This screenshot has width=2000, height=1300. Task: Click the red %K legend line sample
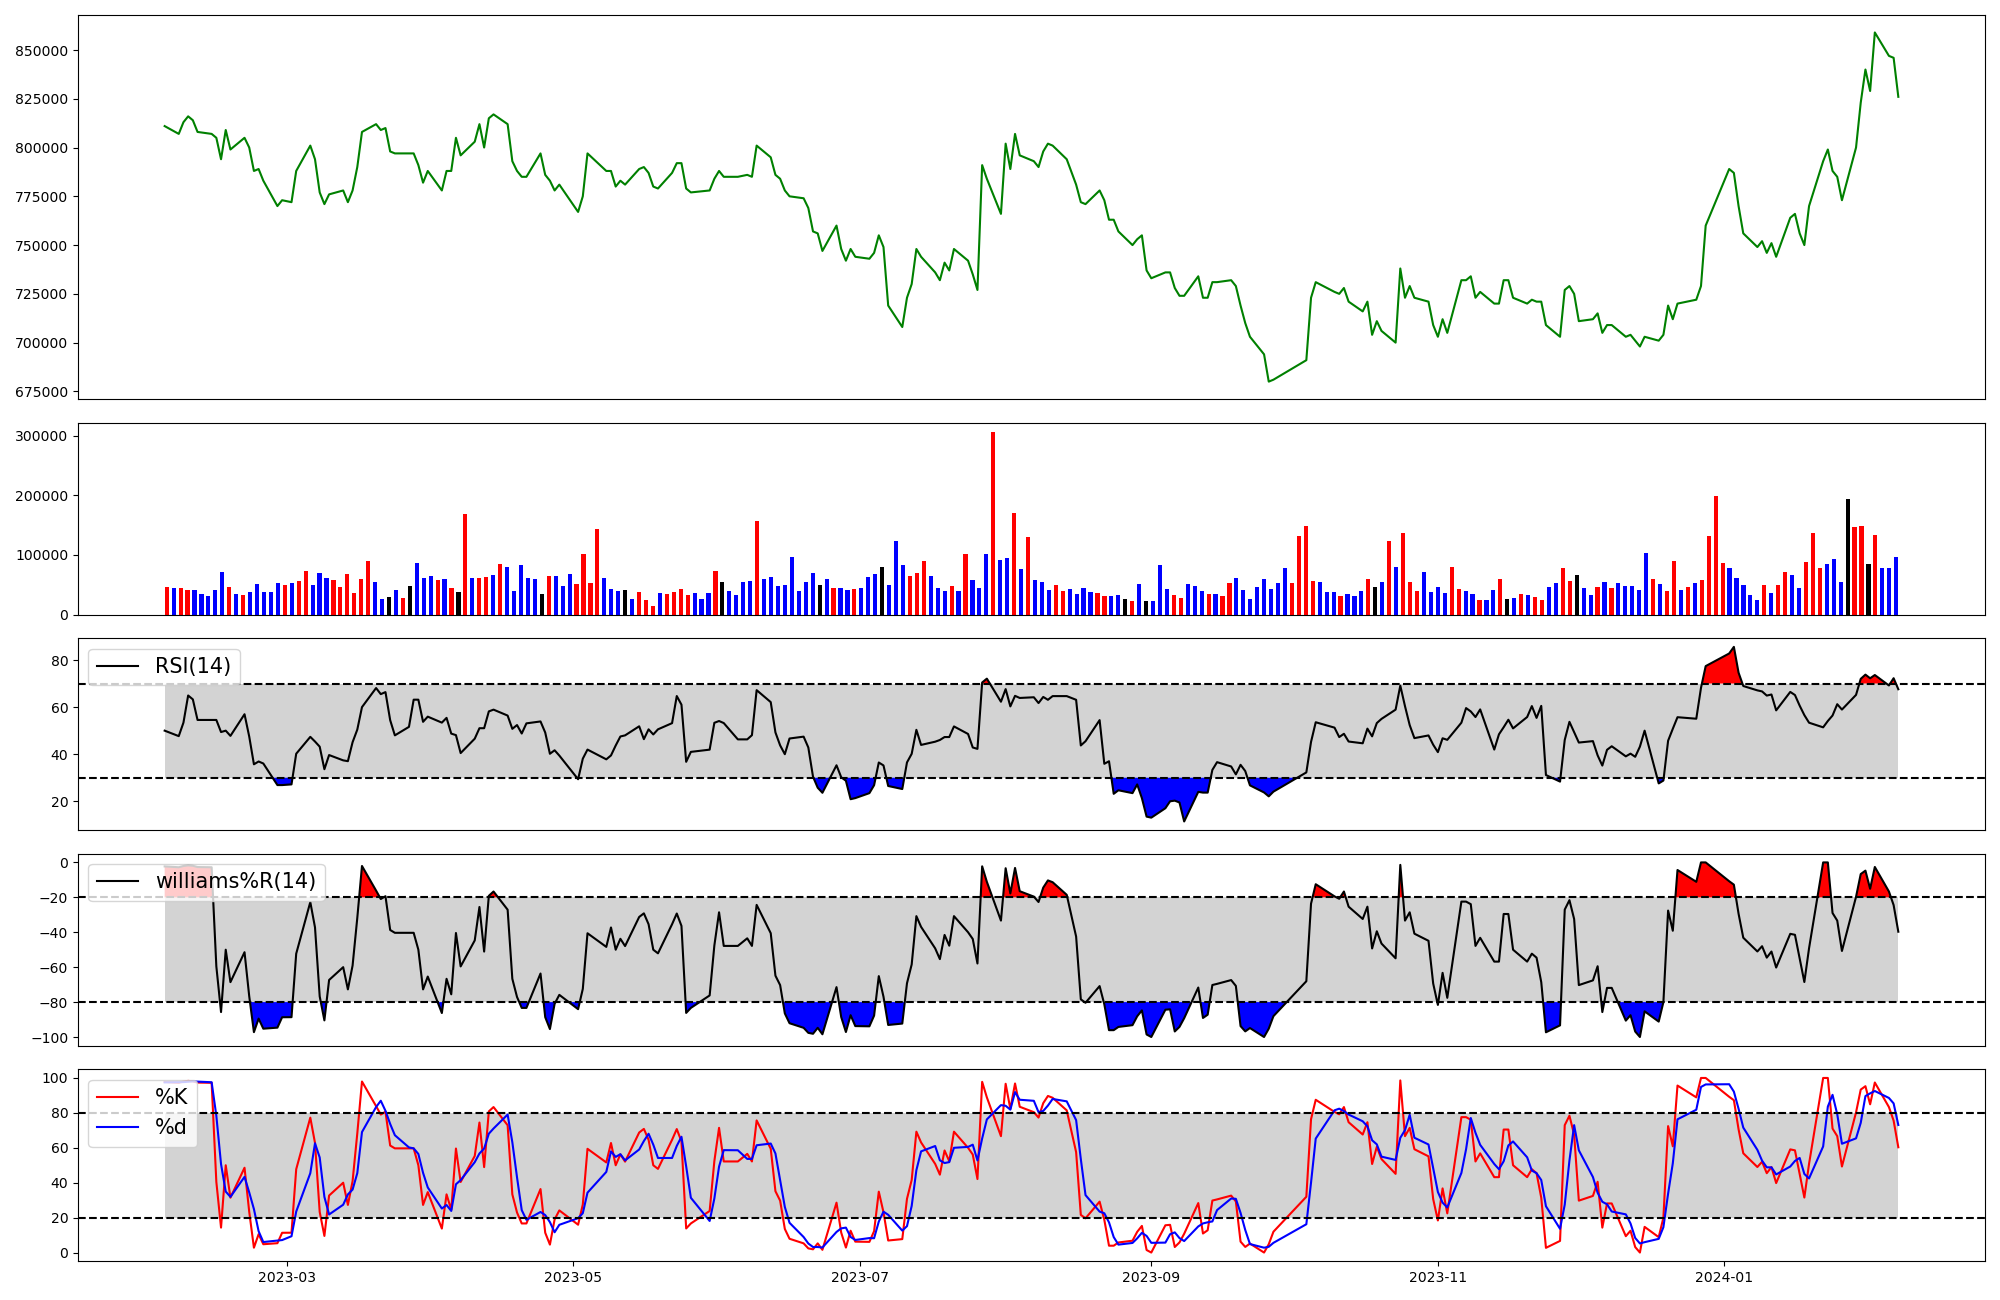[118, 1097]
